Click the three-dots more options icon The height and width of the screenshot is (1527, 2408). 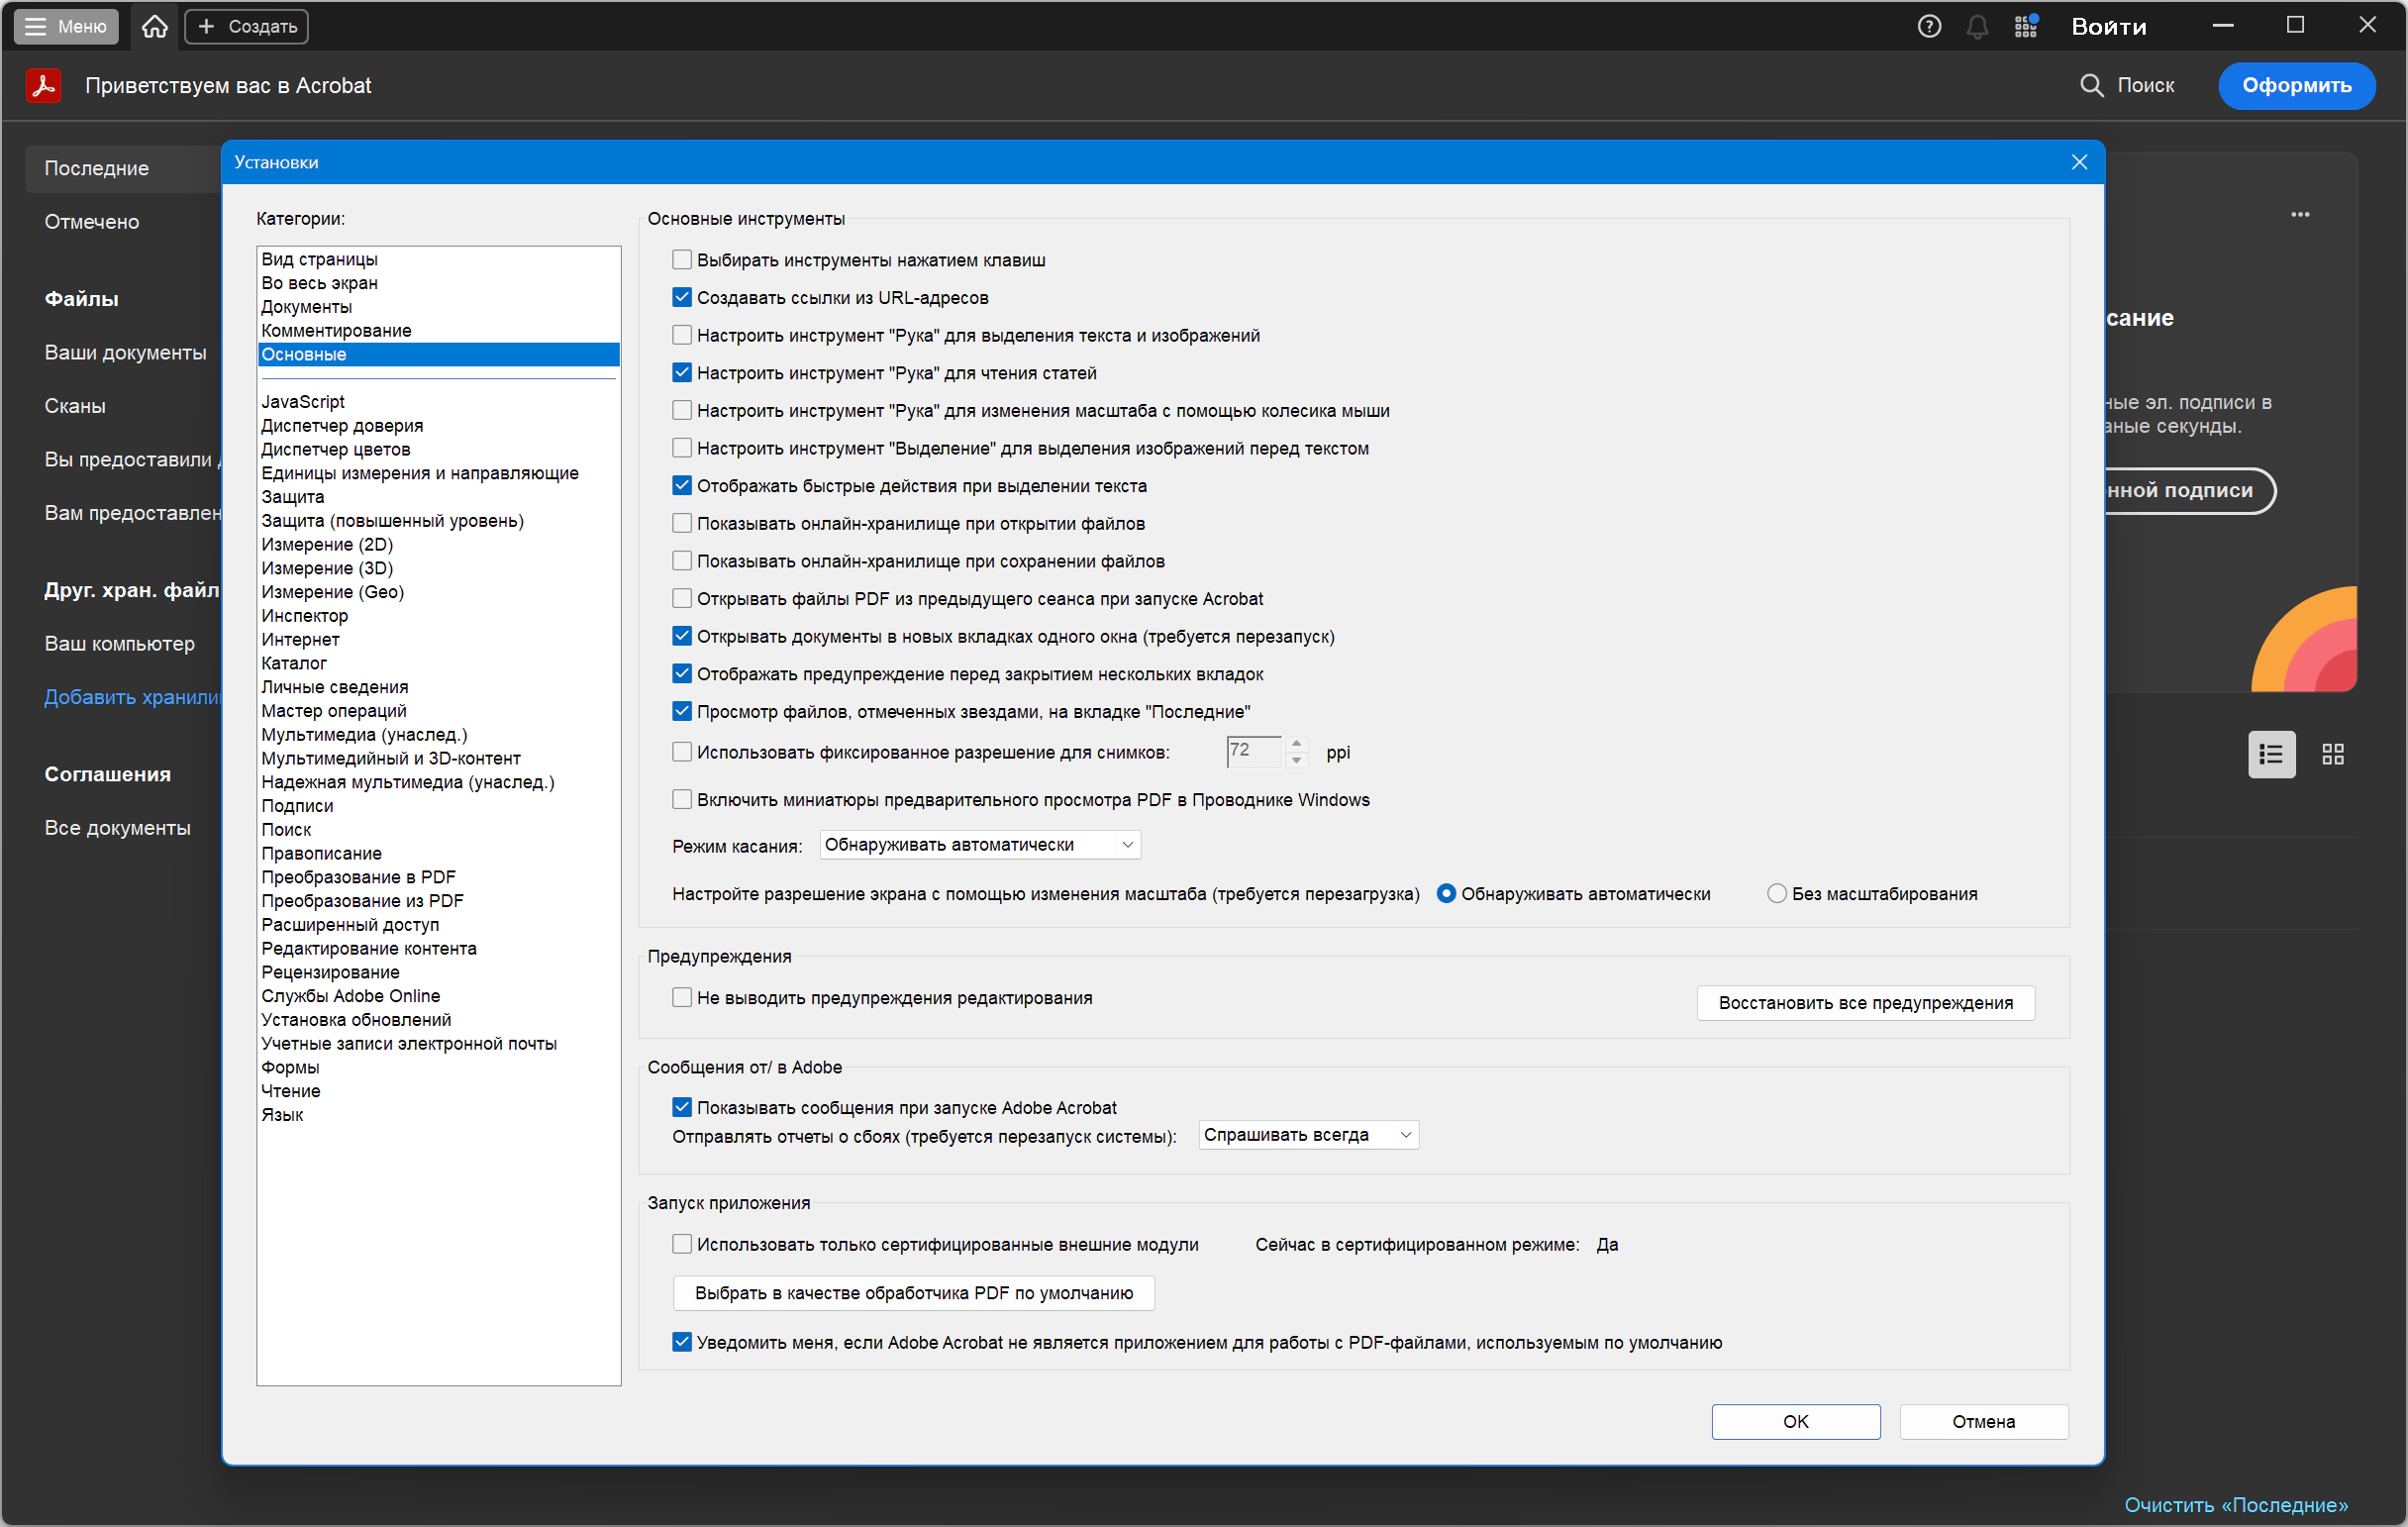pyautogui.click(x=2300, y=214)
